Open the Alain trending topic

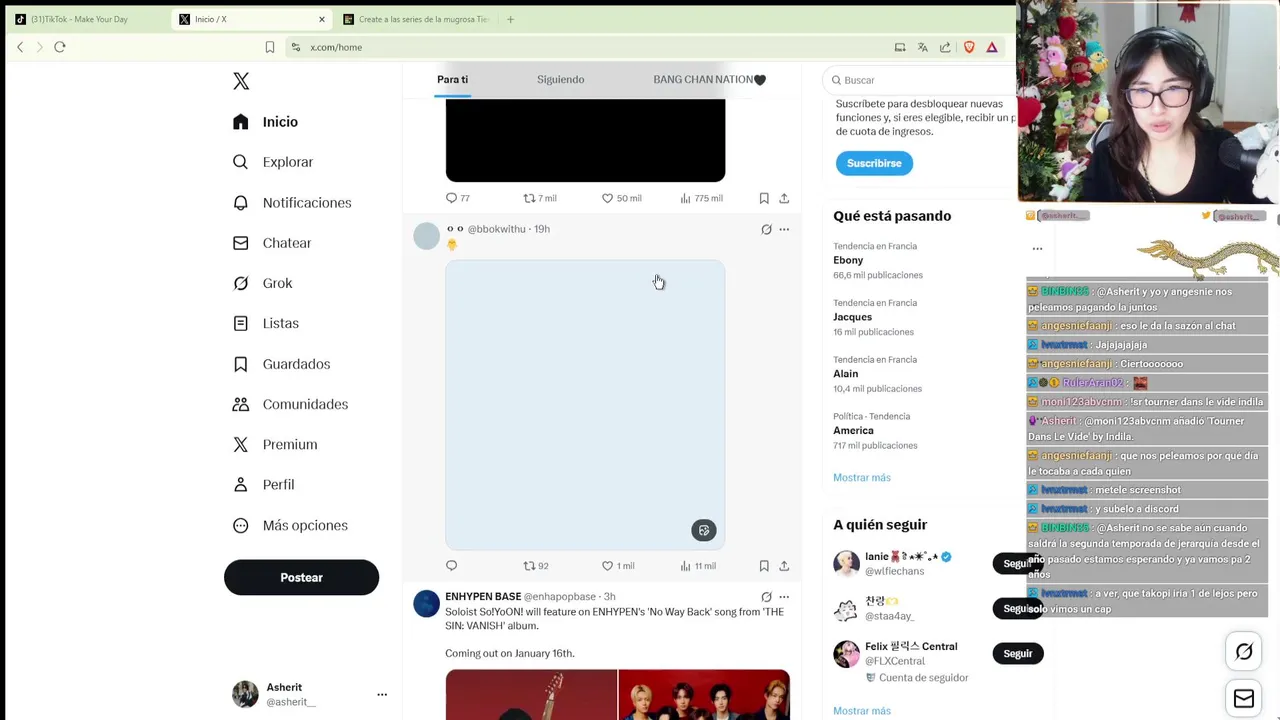point(845,374)
